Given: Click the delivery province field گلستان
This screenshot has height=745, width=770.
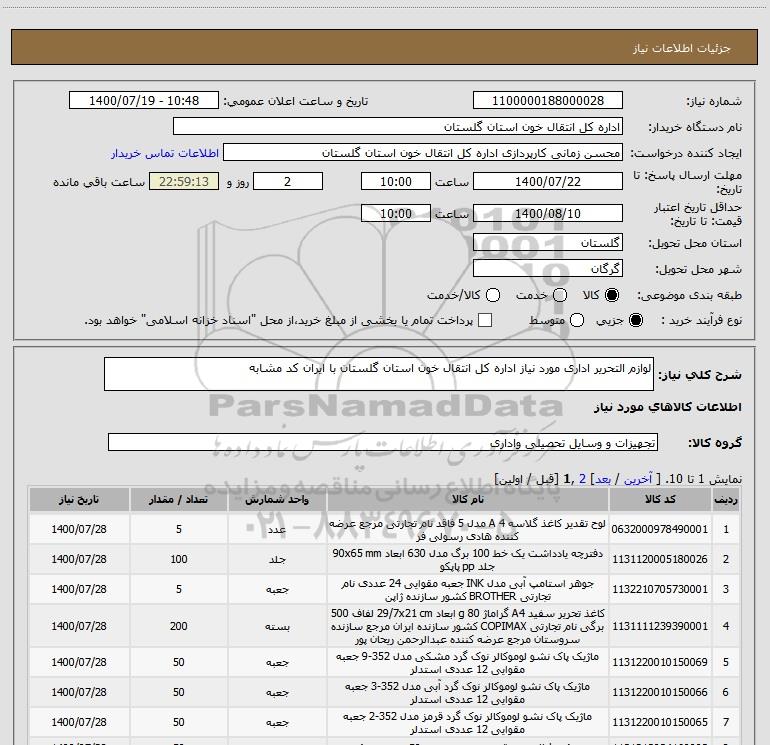Looking at the screenshot, I should [548, 243].
